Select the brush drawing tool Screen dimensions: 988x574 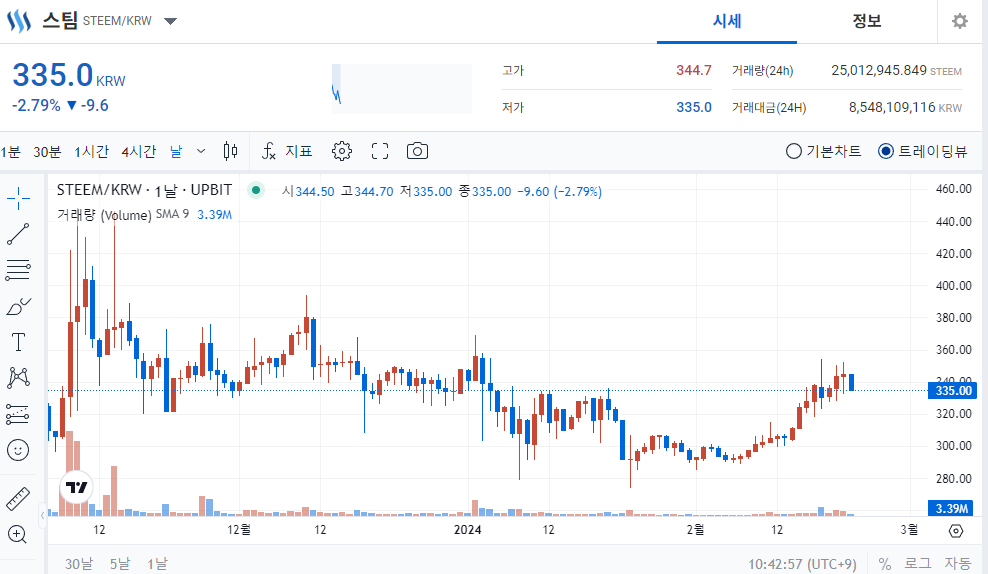pyautogui.click(x=18, y=307)
